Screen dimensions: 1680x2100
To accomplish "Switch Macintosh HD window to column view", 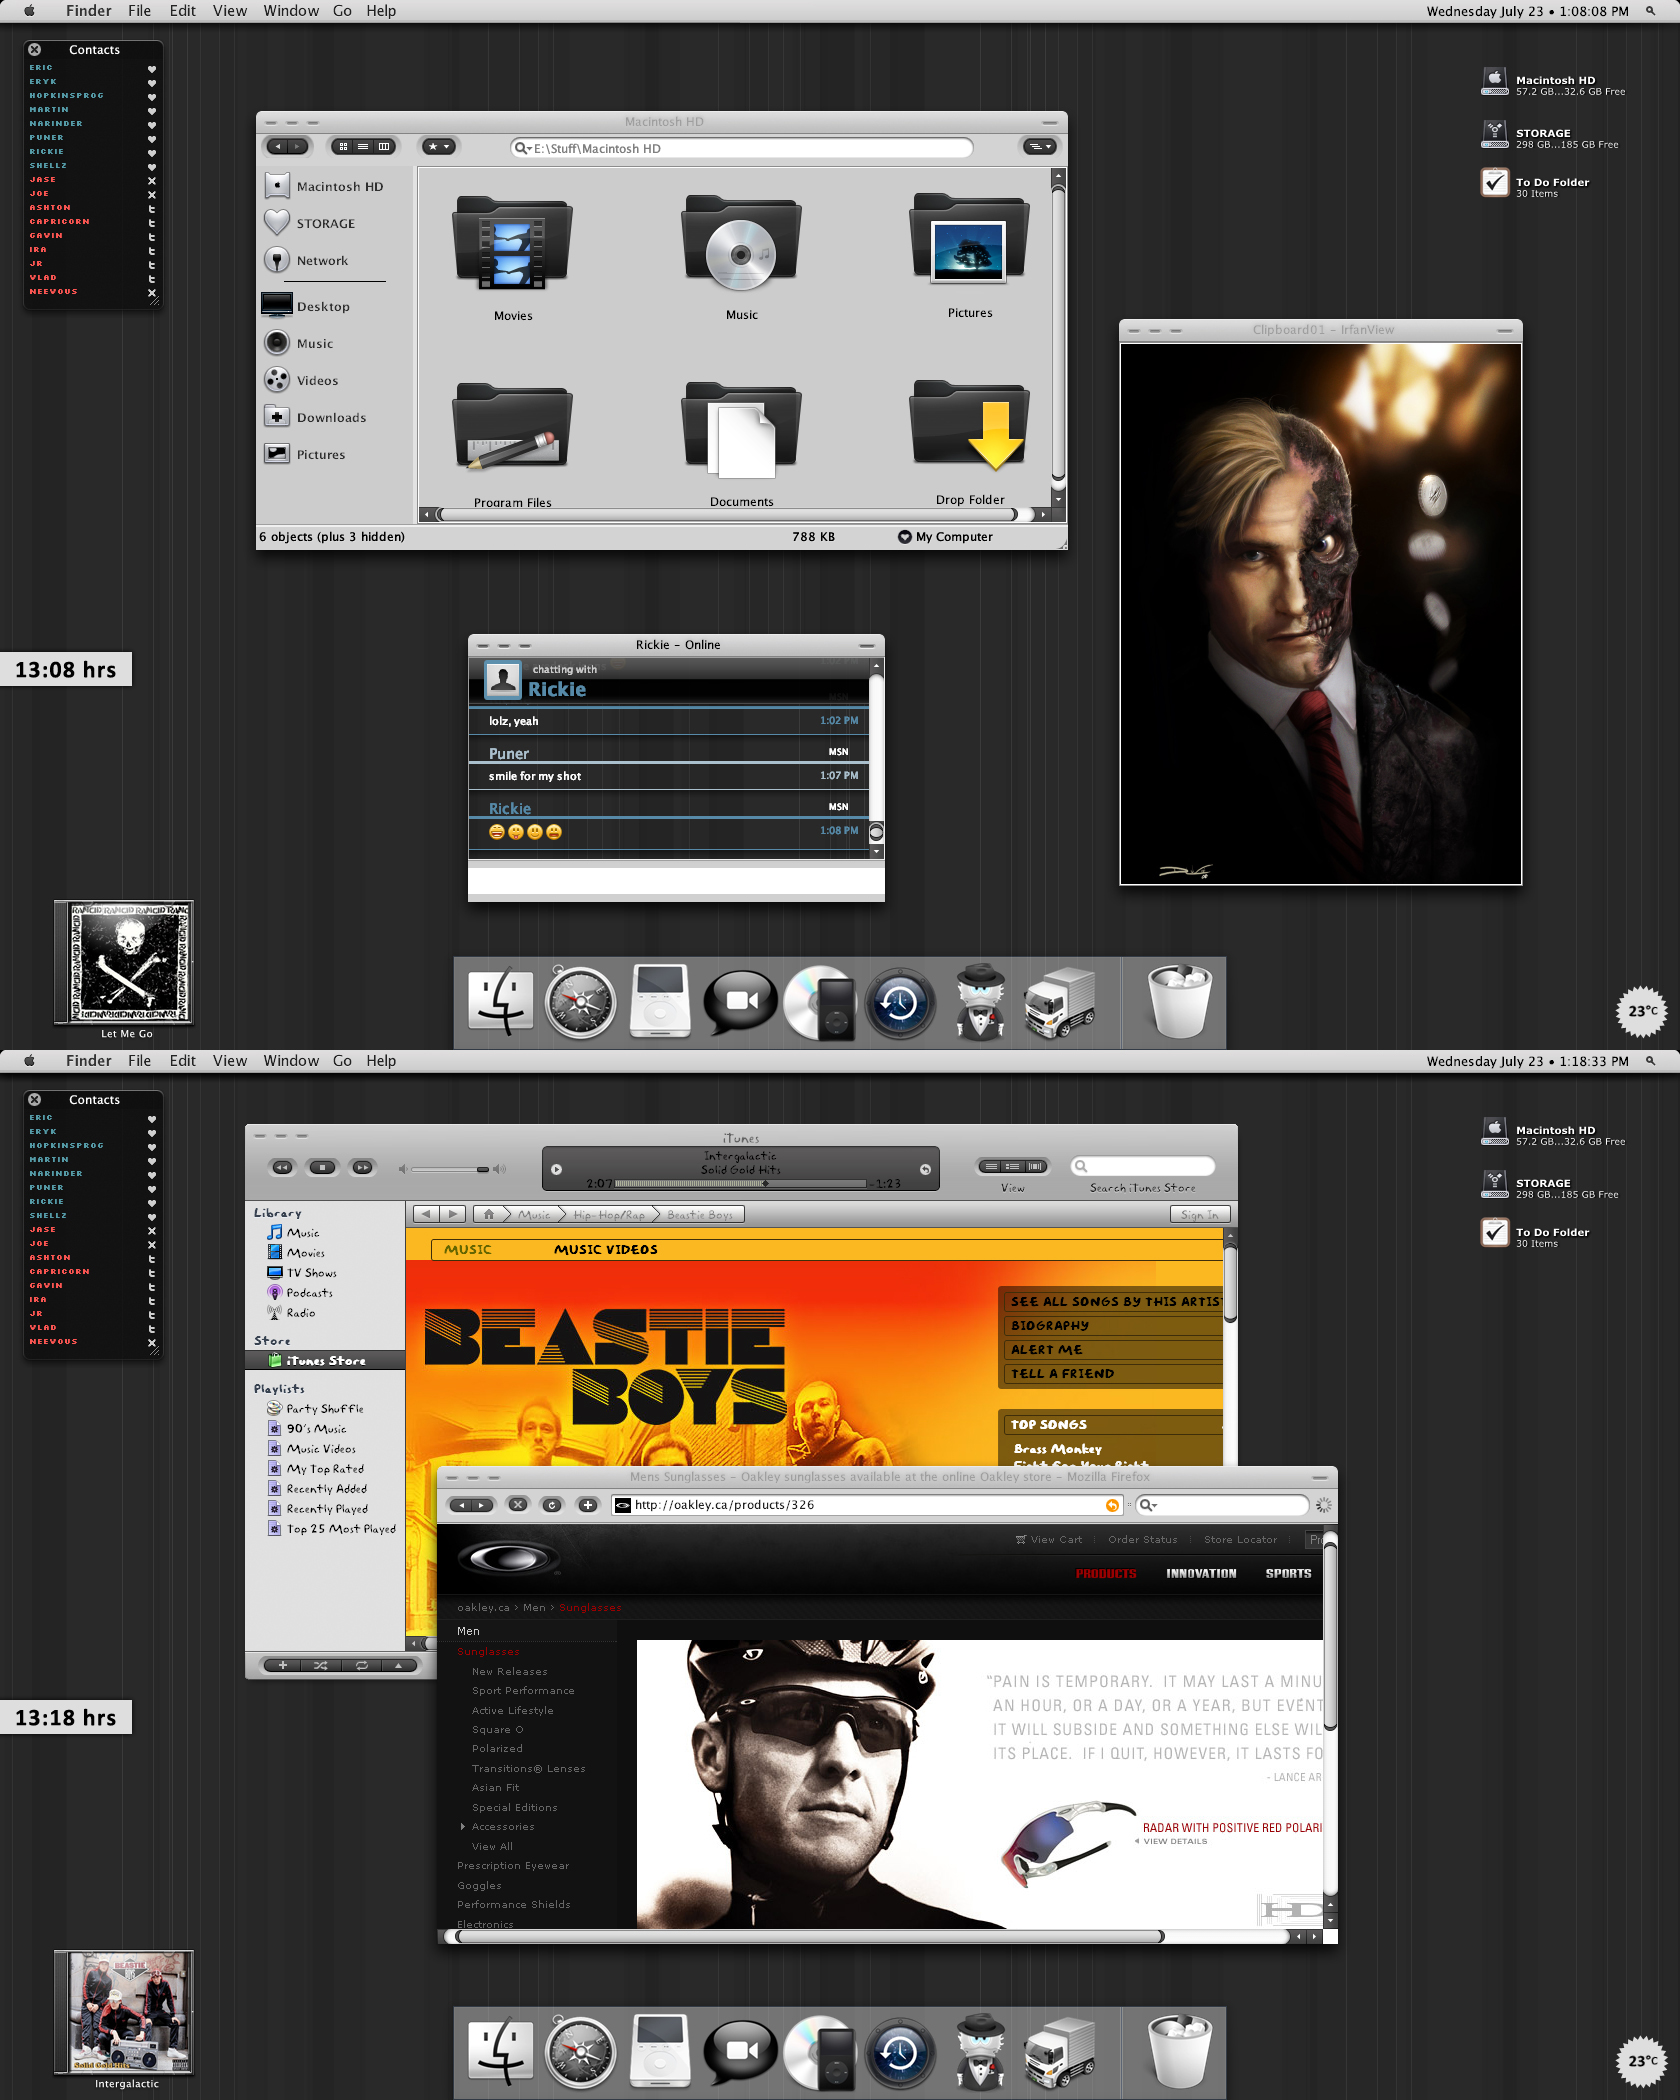I will click(x=383, y=147).
